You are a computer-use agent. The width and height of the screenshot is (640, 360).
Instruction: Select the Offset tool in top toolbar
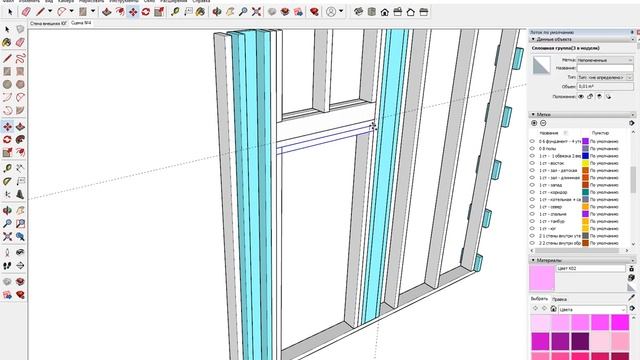pos(120,12)
